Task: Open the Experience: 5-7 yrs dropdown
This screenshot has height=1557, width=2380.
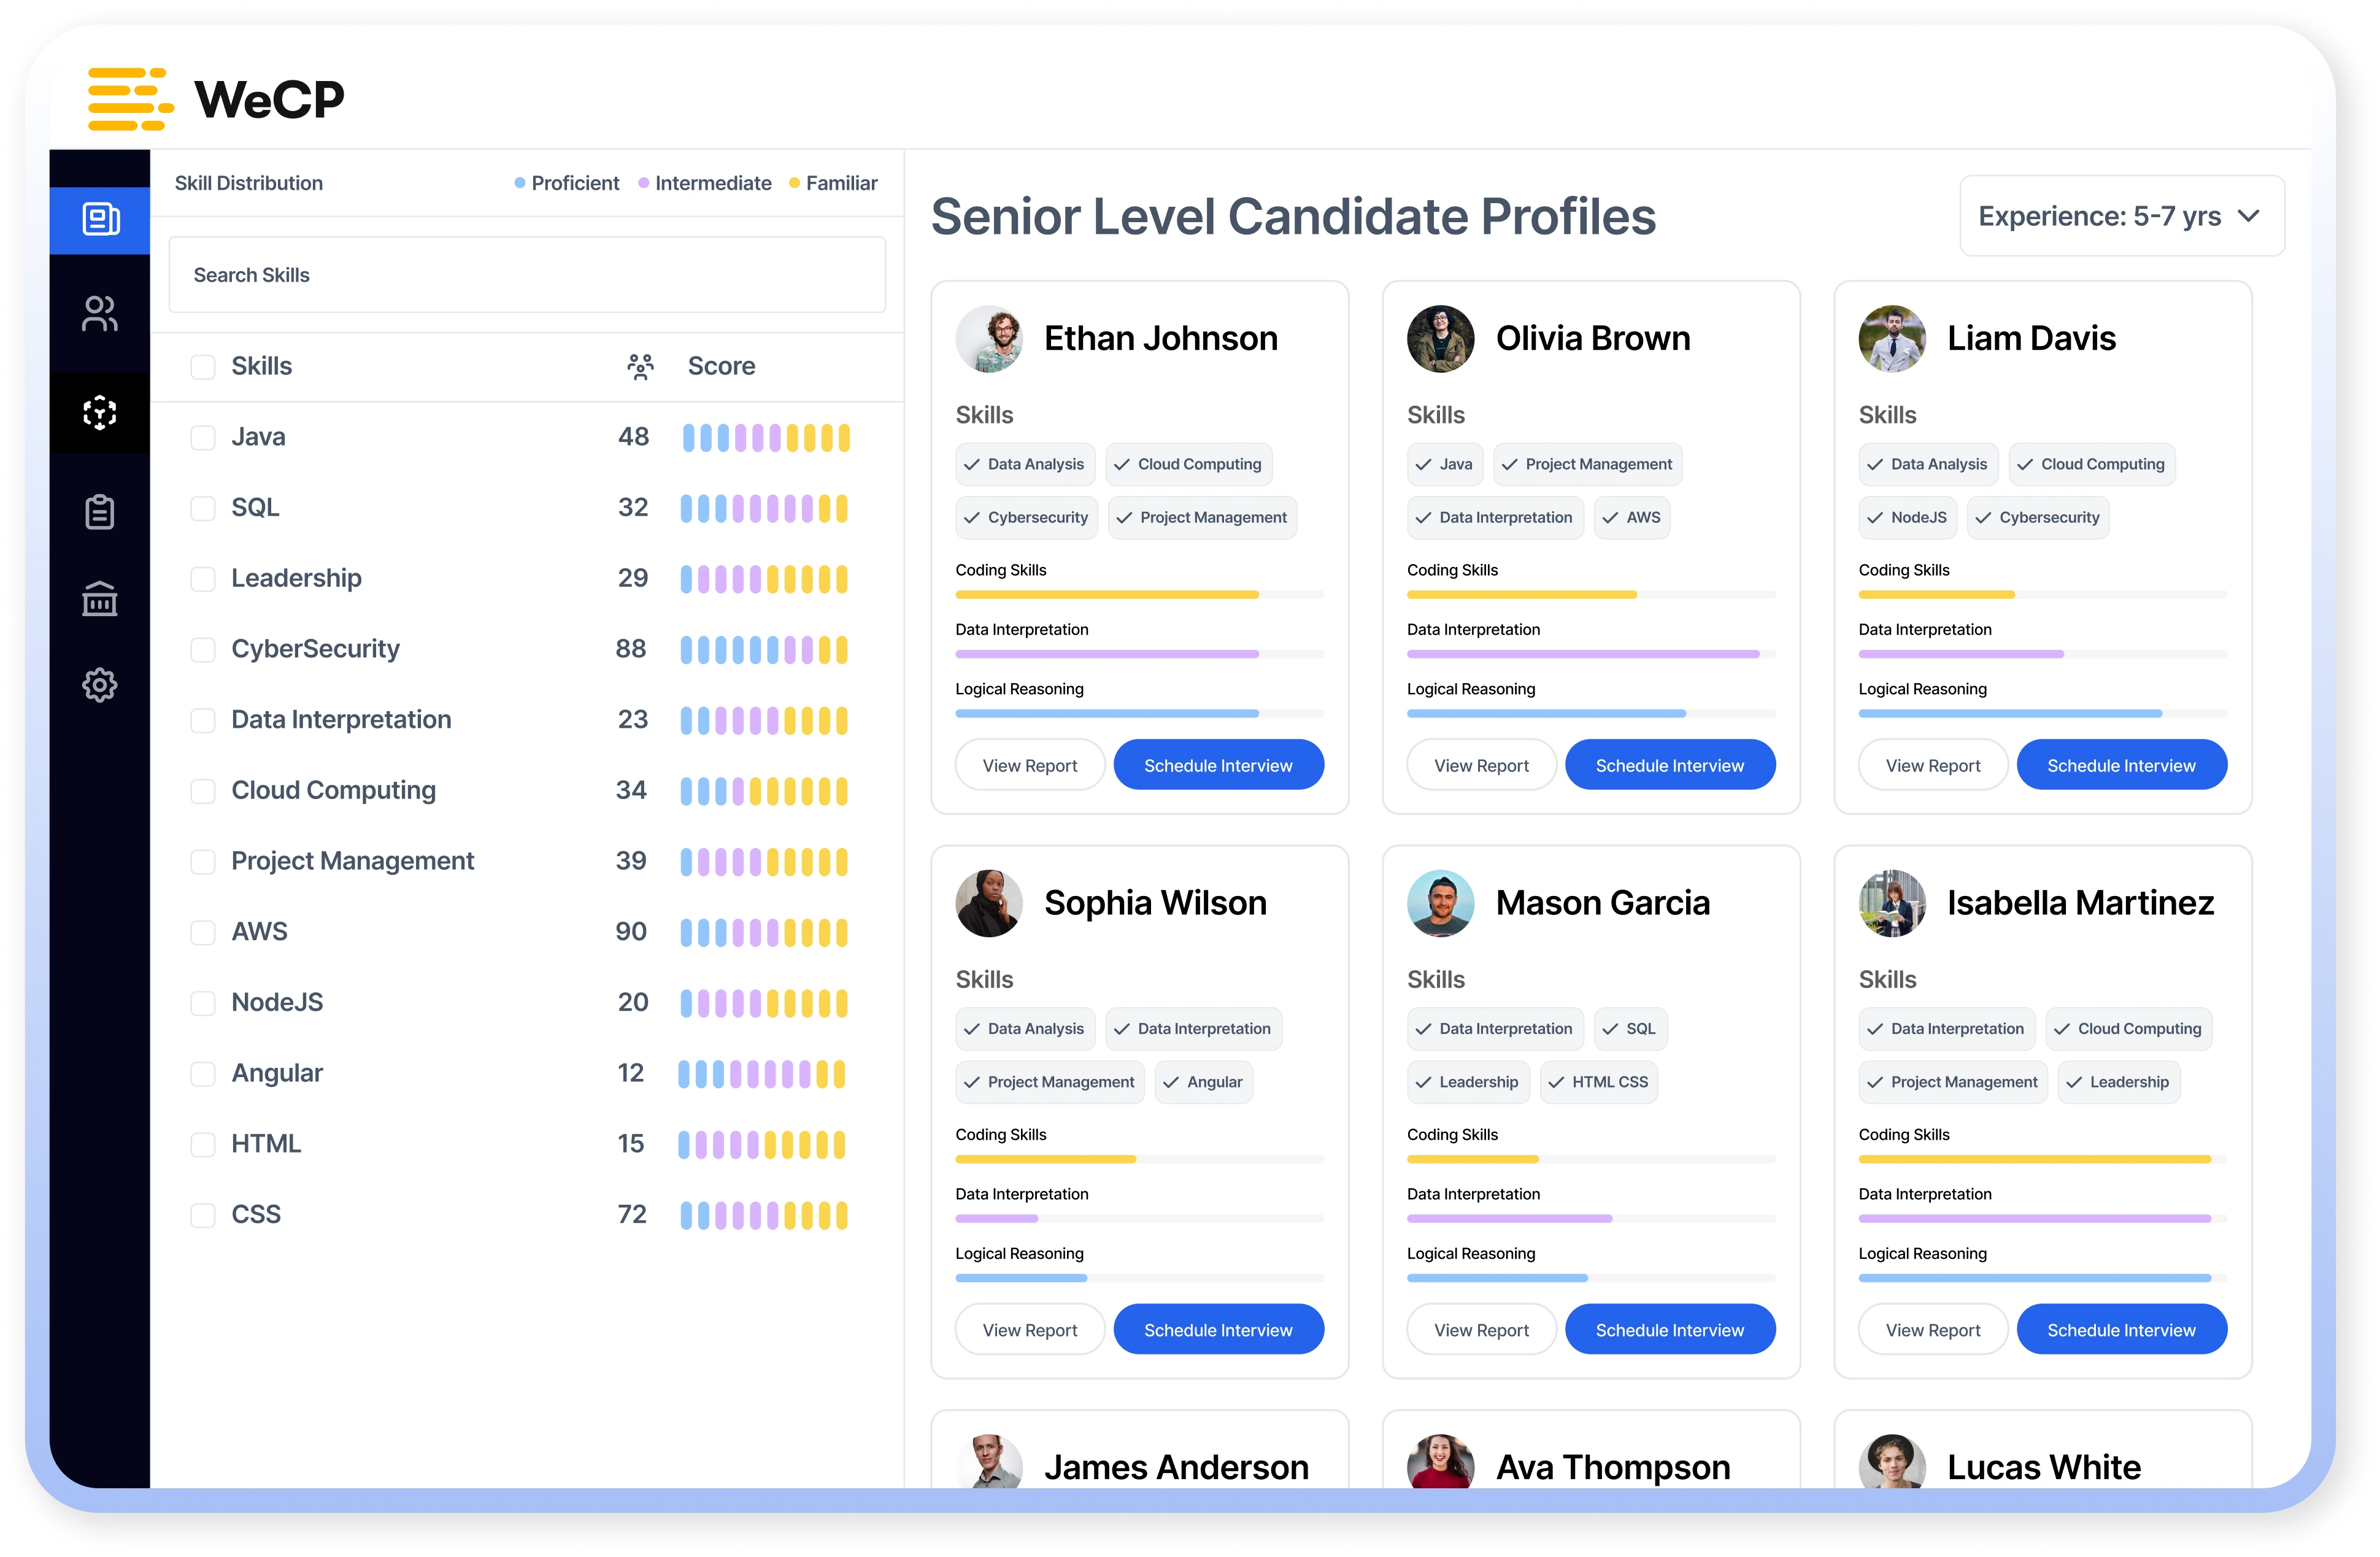Action: coord(2121,216)
